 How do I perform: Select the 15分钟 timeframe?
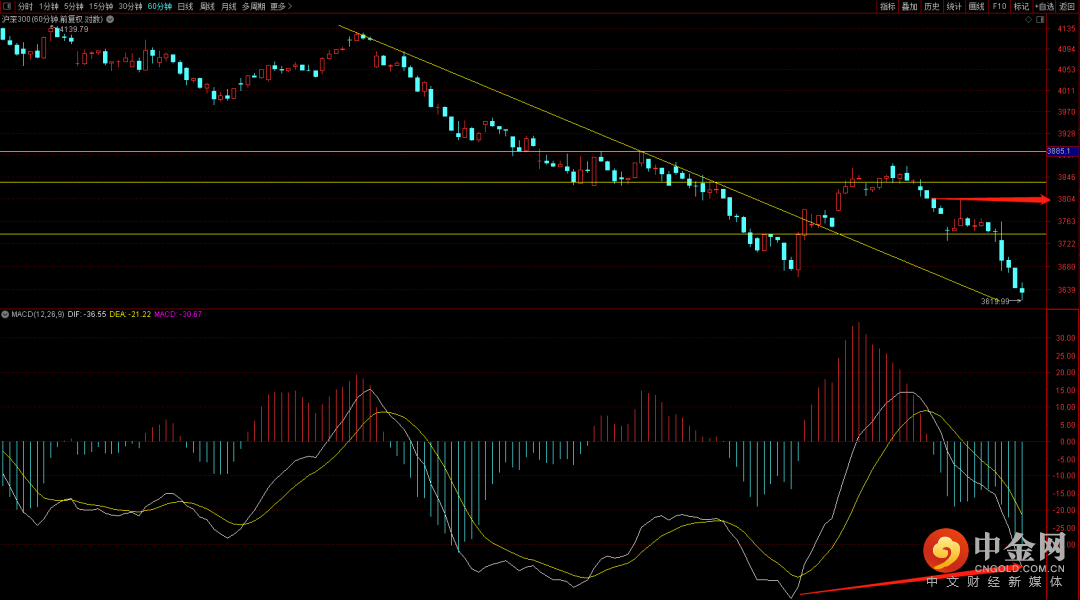101,6
